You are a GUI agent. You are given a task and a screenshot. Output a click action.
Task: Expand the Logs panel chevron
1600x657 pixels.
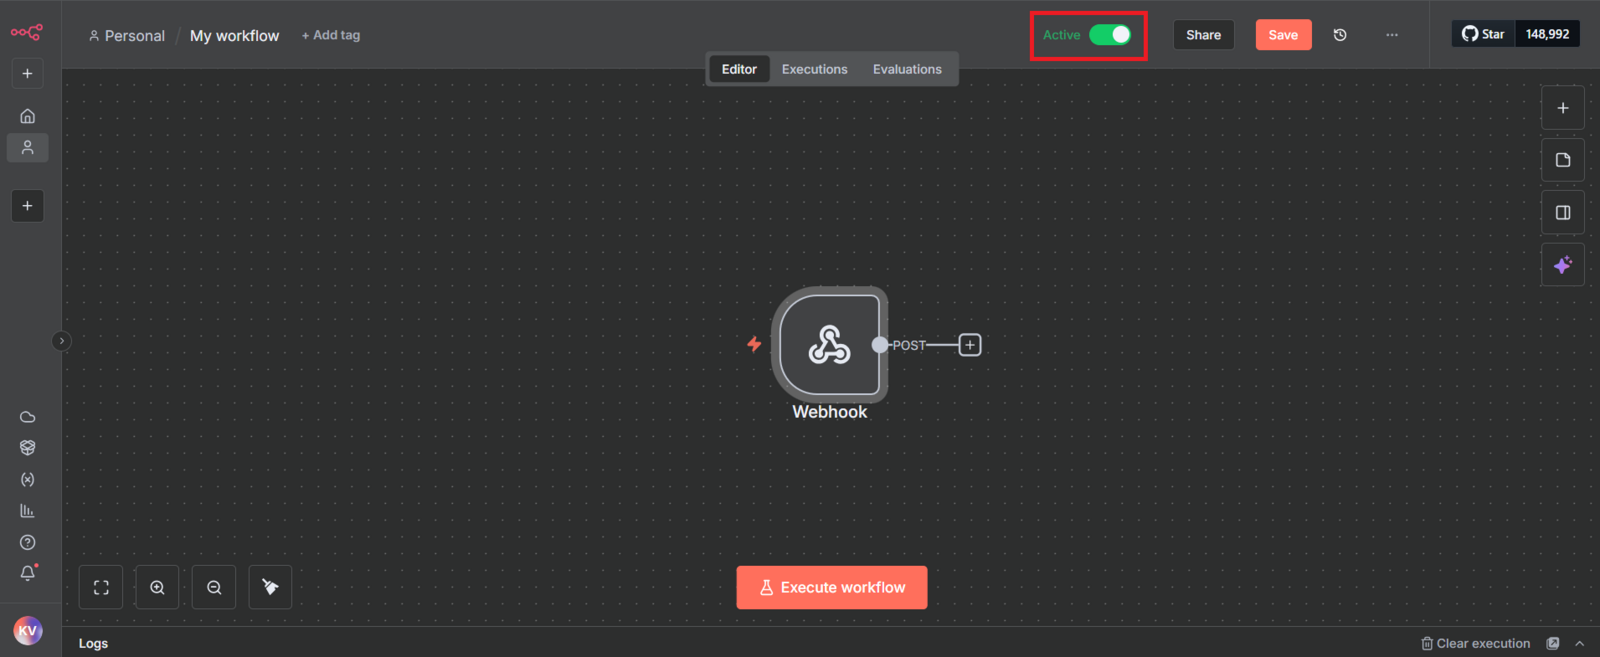[x=1579, y=644]
